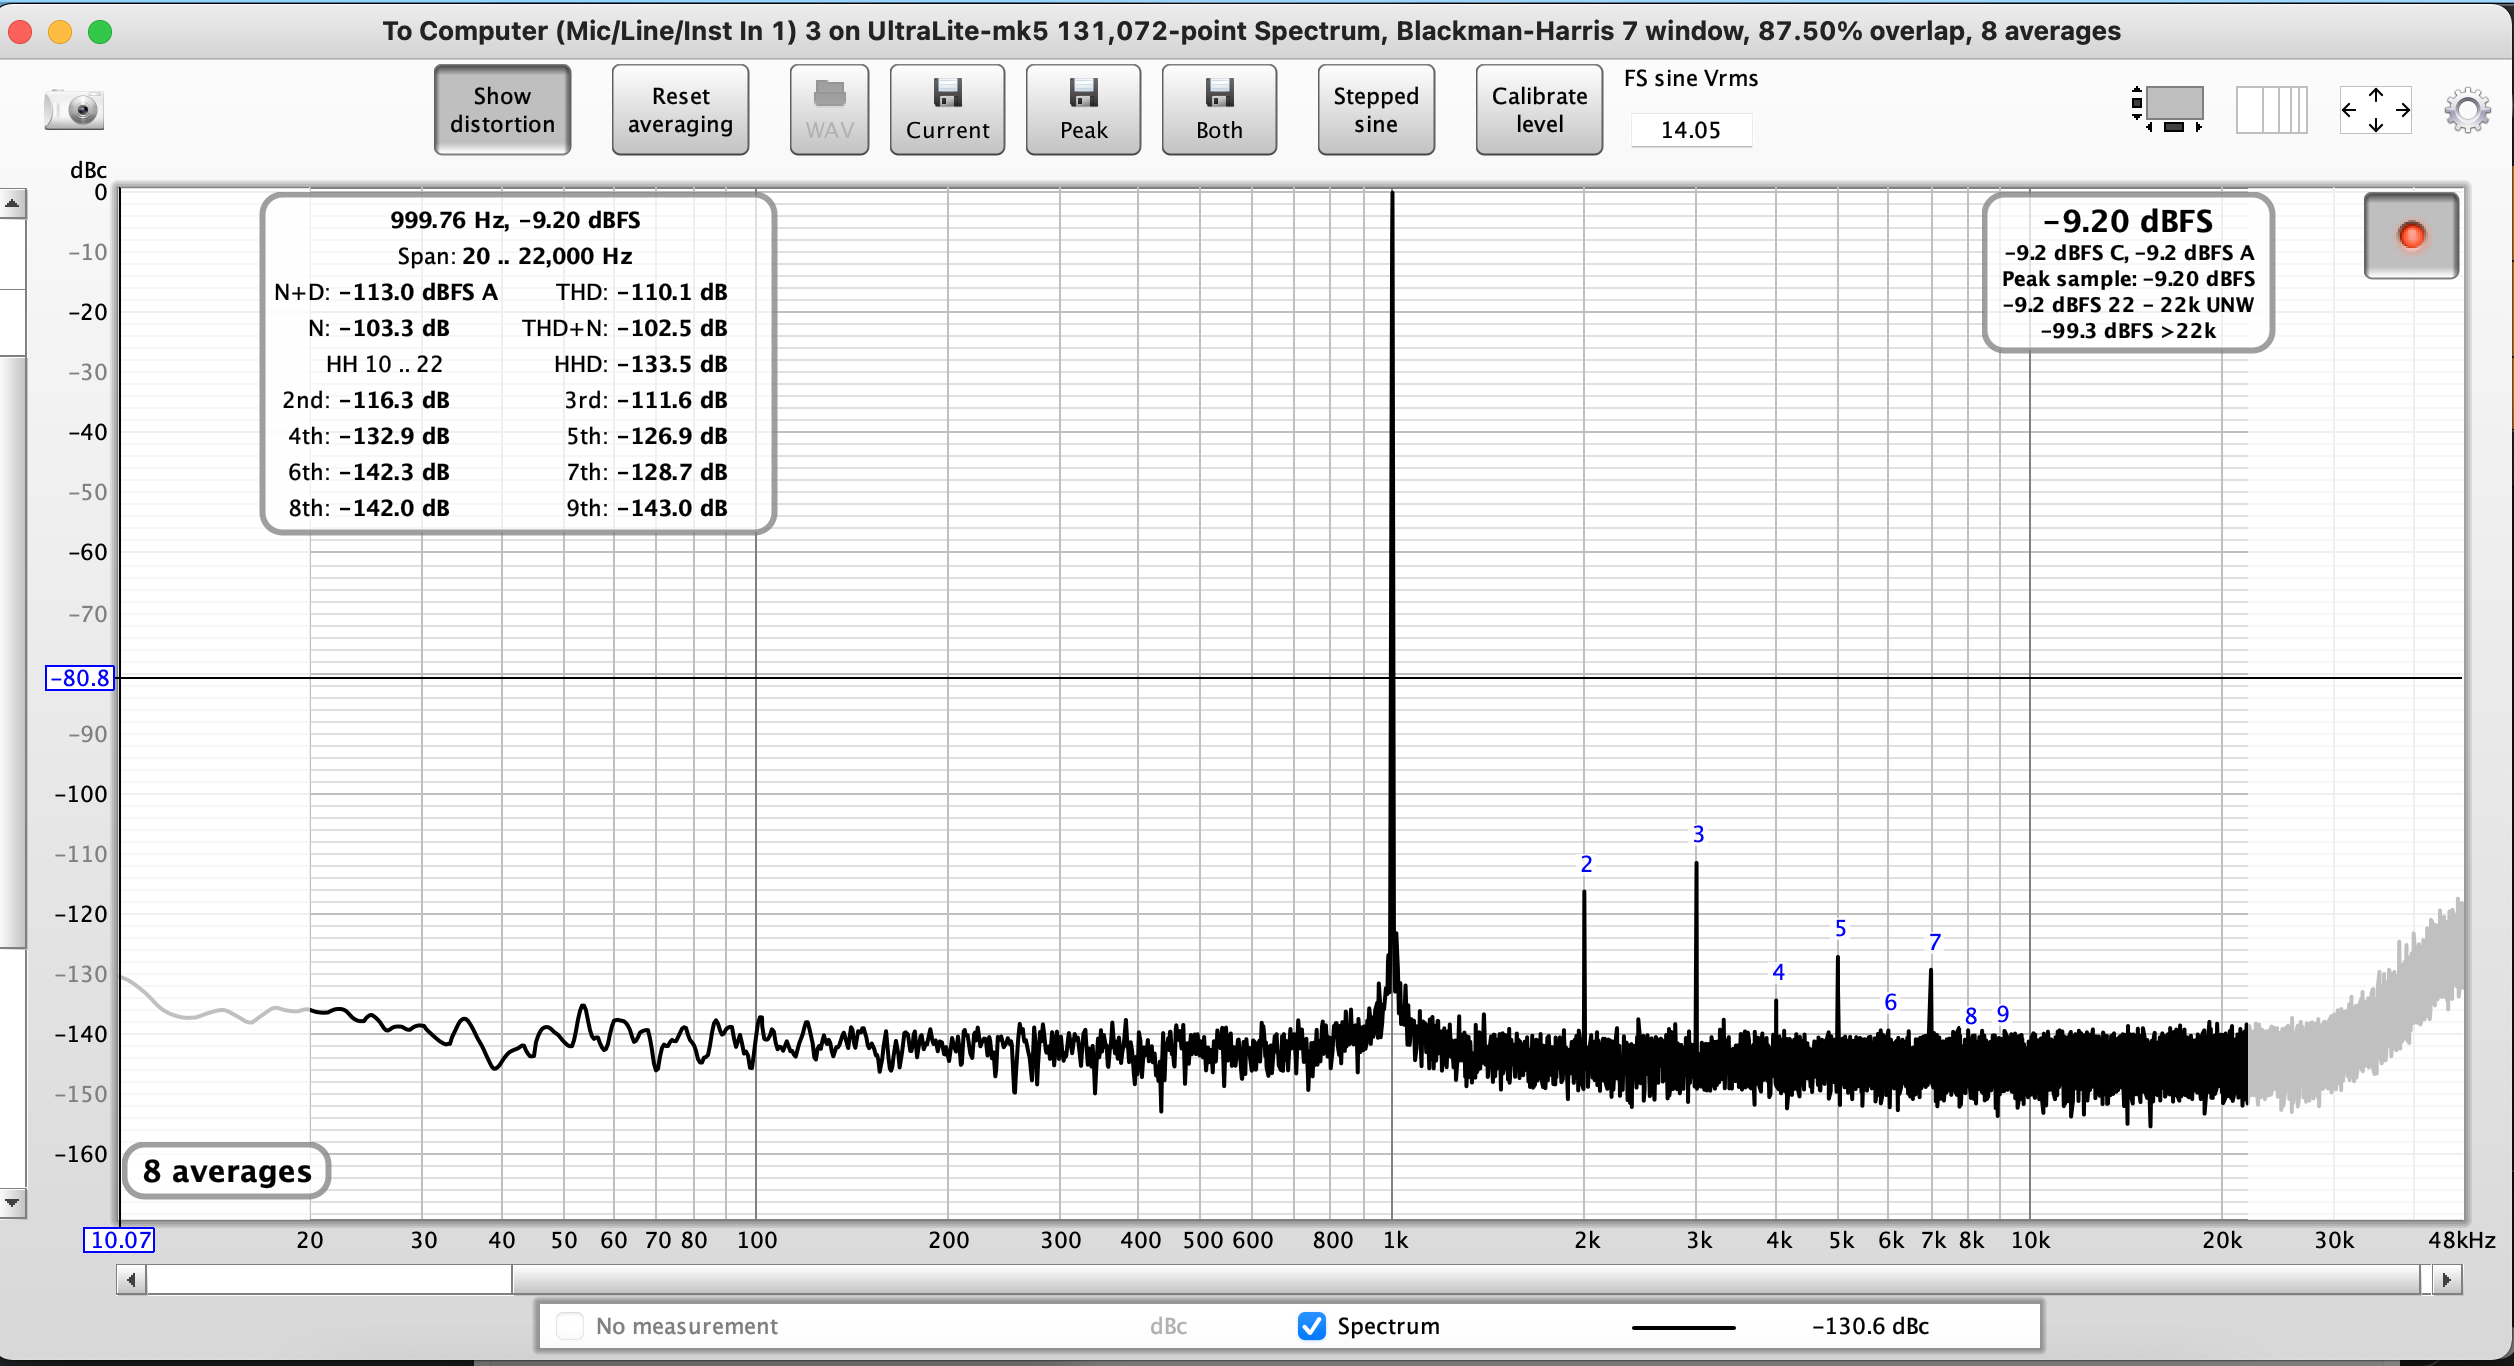Open the Stepped sine tool
2514x1366 pixels.
[1376, 110]
